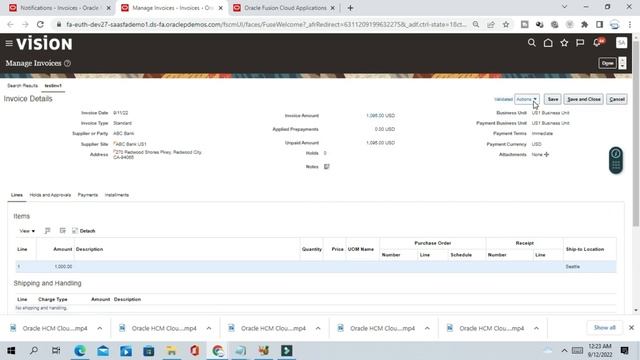Open the action center notifications
The image size is (640, 360).
(624, 351)
